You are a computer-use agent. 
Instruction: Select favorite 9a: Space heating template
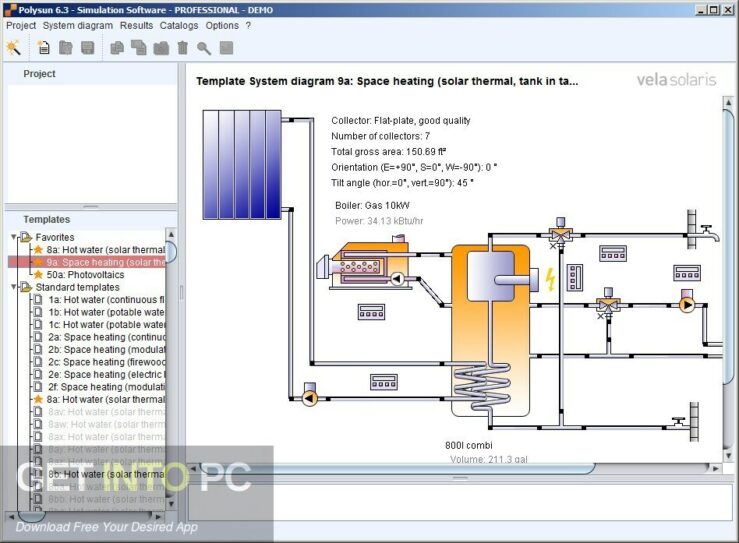click(x=87, y=262)
